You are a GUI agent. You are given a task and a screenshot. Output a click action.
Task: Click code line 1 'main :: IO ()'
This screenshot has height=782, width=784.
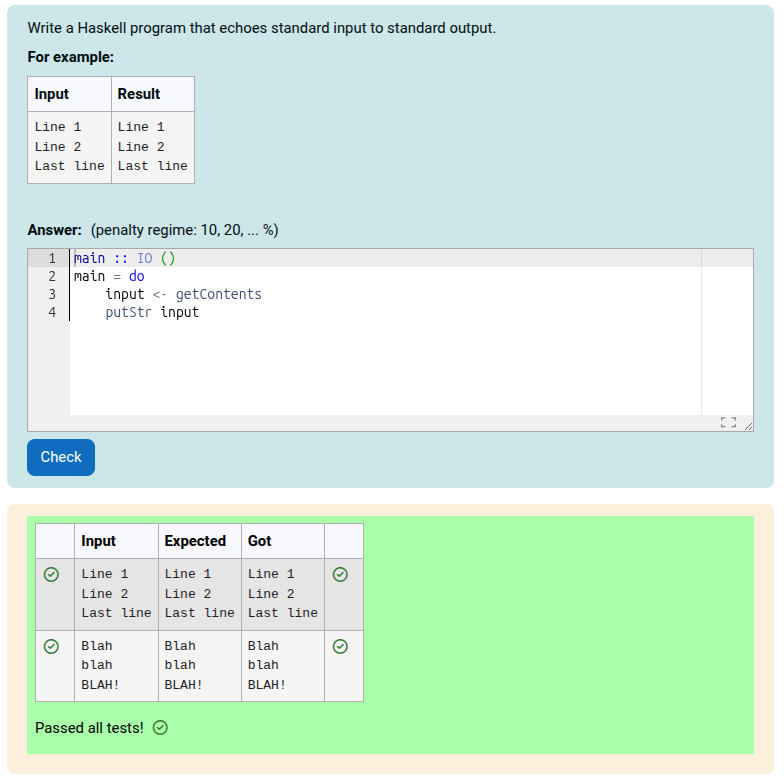coord(124,258)
